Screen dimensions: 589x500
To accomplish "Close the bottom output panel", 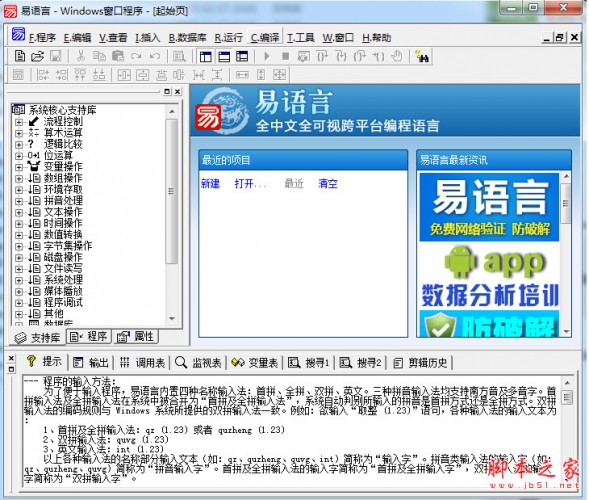I will (x=11, y=358).
